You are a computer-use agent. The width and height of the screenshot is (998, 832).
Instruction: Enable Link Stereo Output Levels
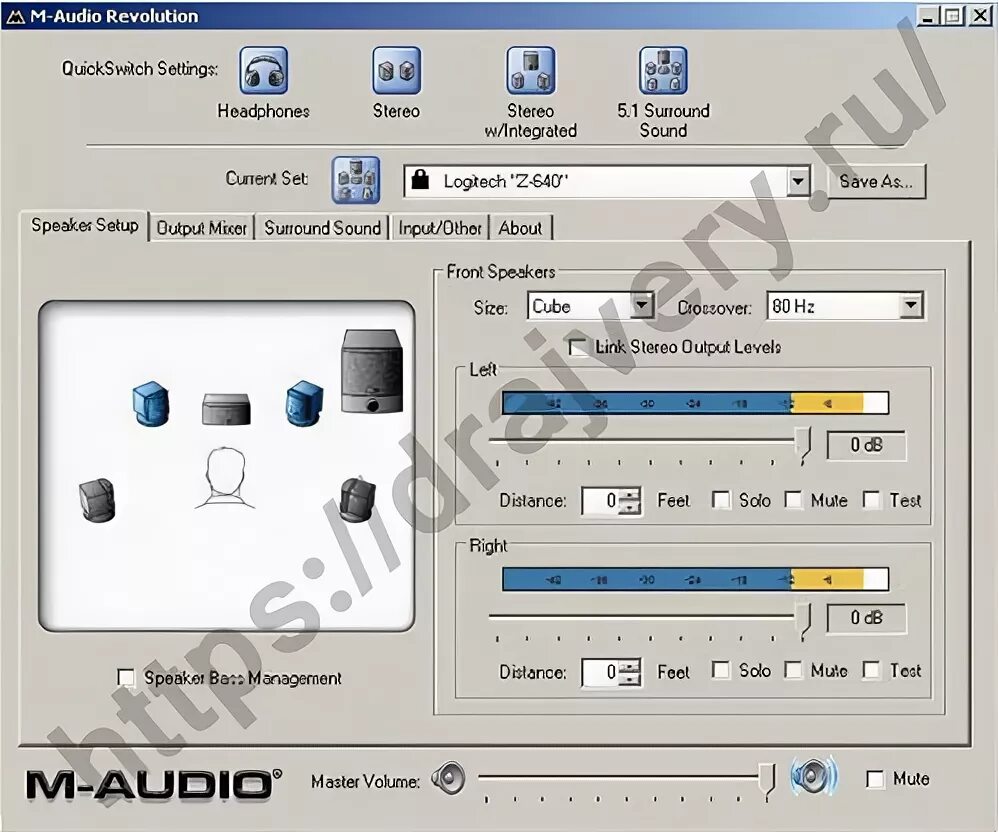pyautogui.click(x=578, y=346)
